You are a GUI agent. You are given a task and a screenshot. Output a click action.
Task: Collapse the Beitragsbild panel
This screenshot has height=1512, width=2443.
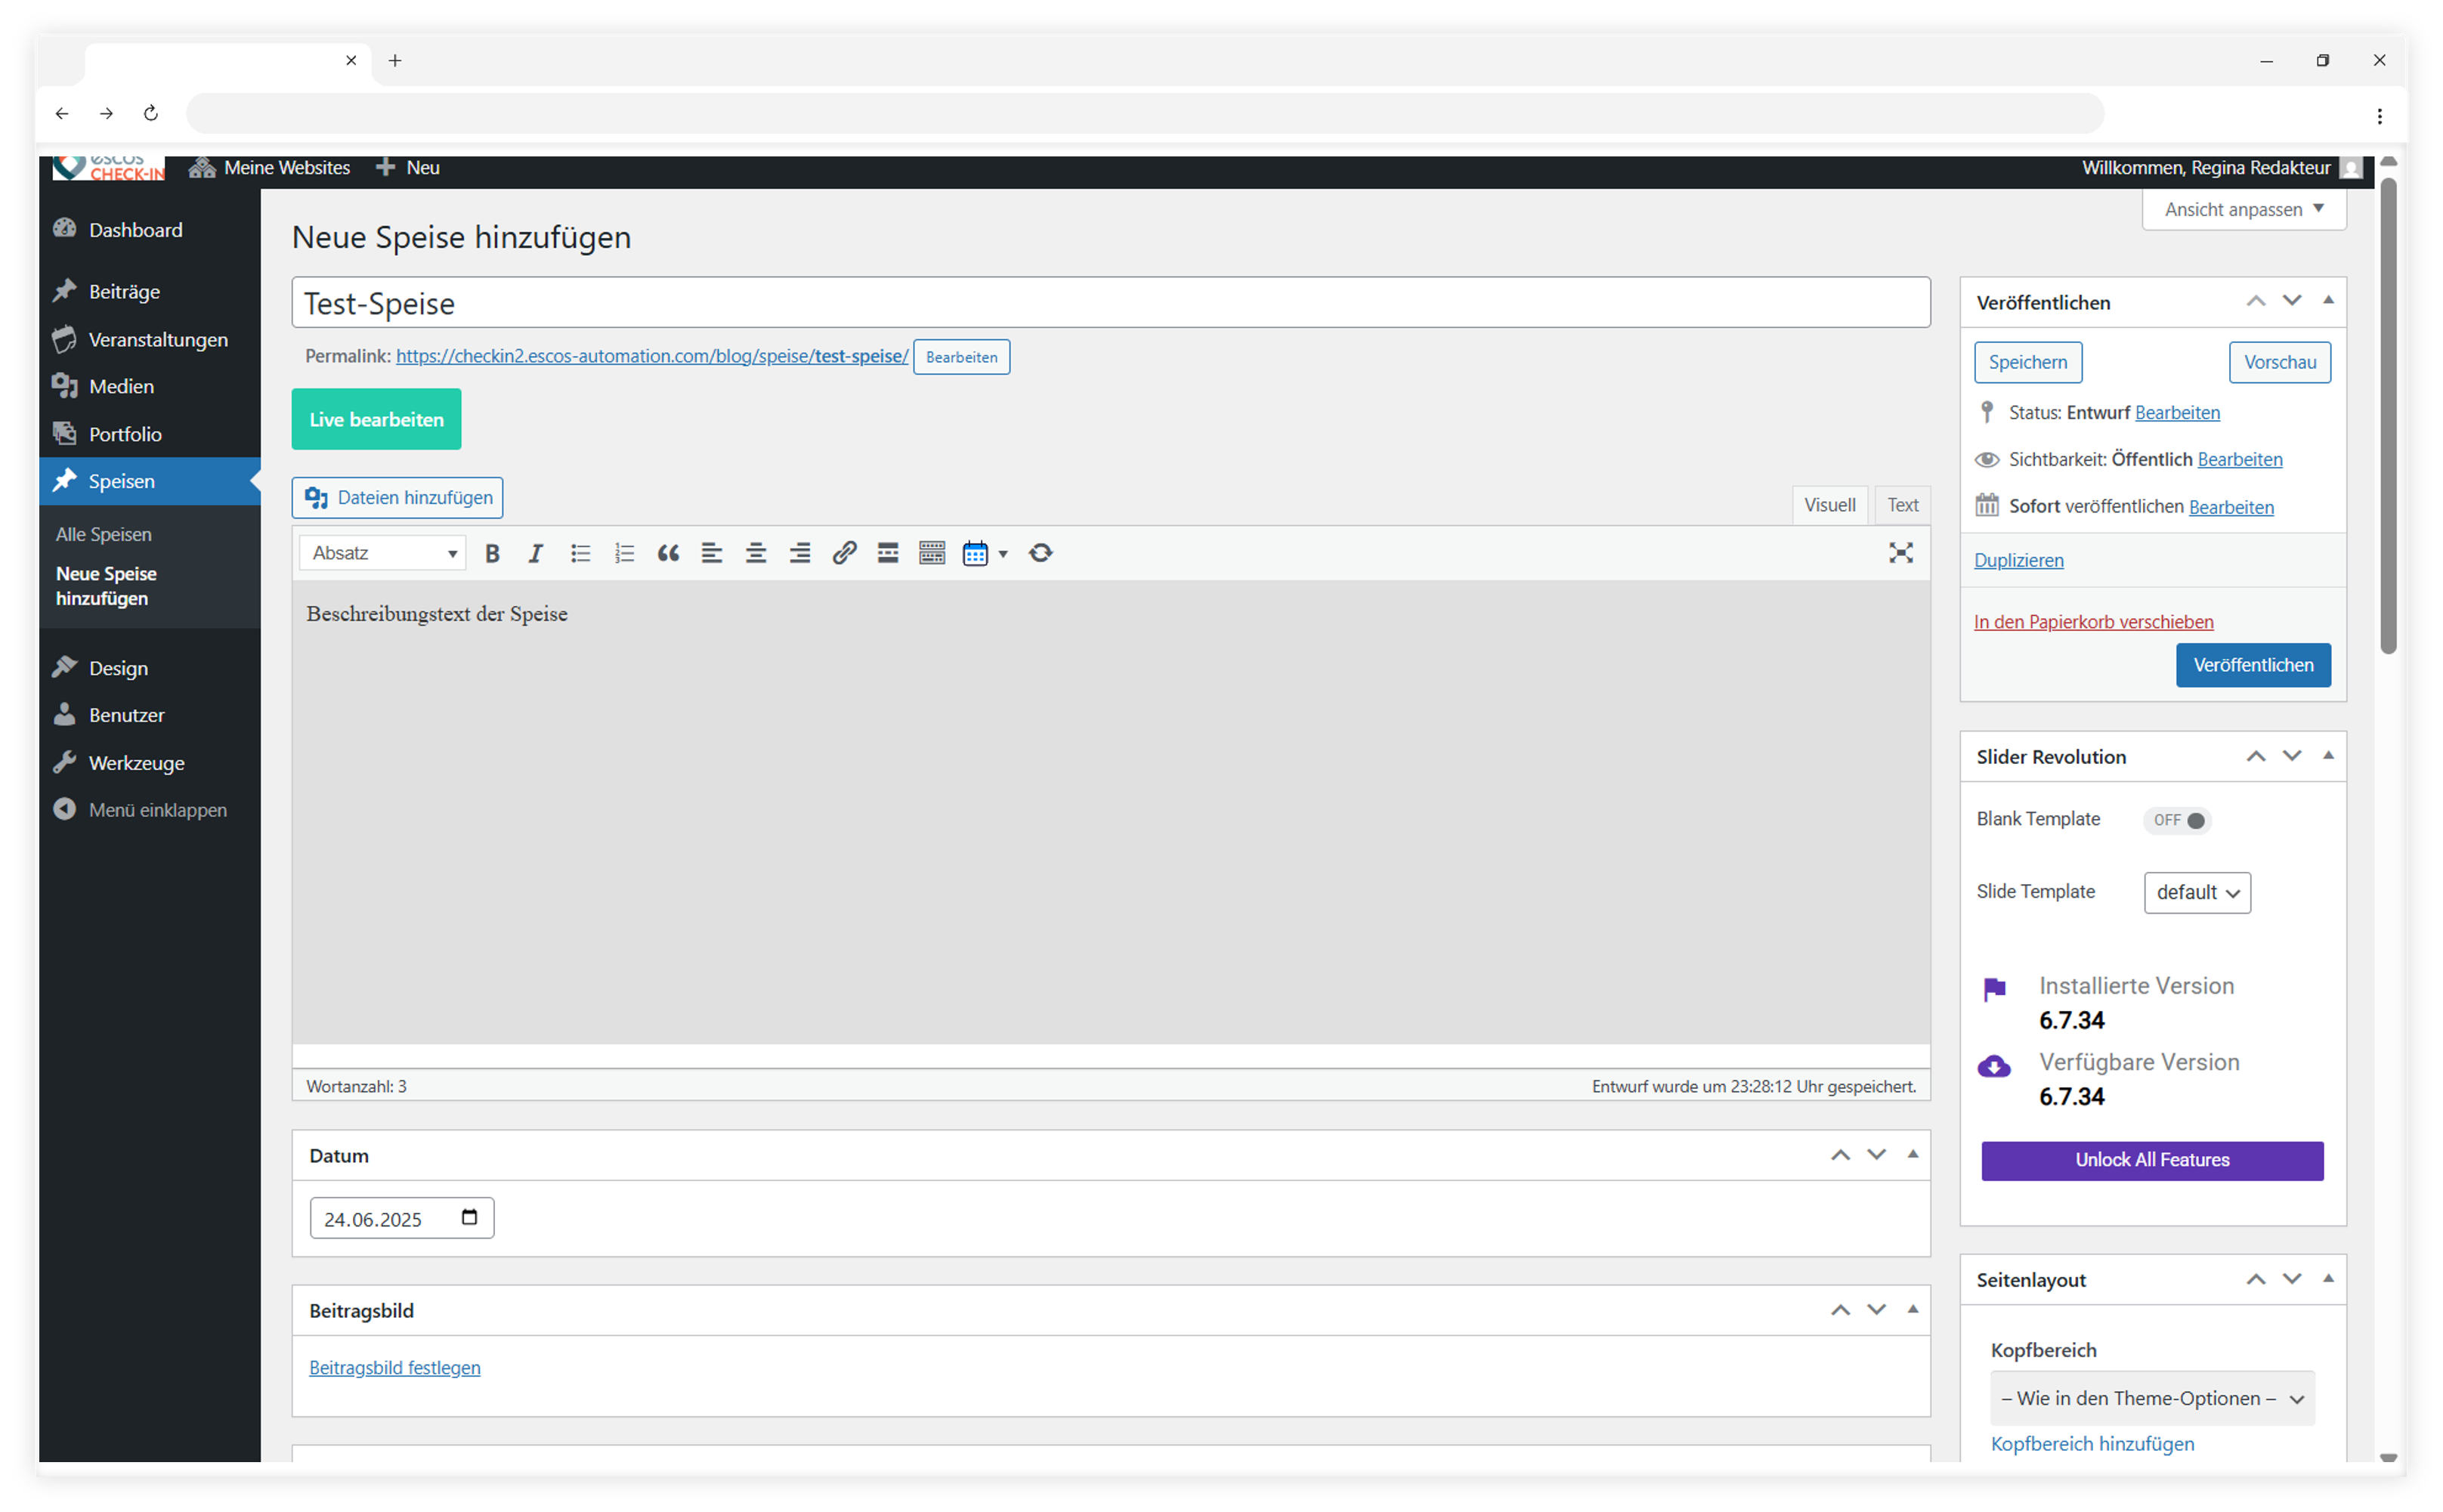[x=1912, y=1310]
